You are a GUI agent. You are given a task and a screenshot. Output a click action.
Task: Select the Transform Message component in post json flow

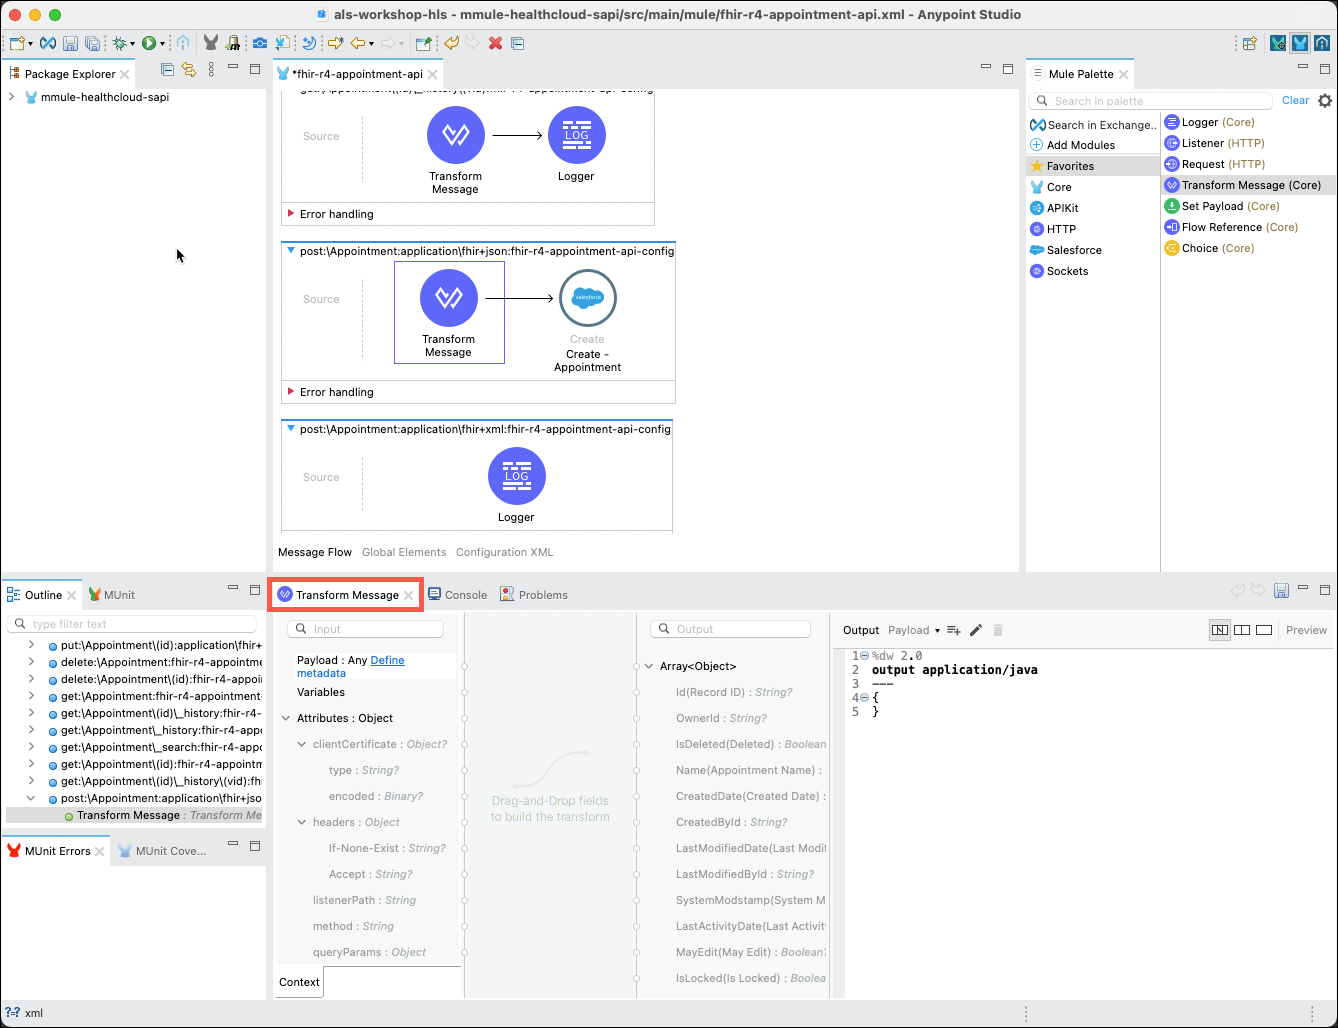click(449, 312)
